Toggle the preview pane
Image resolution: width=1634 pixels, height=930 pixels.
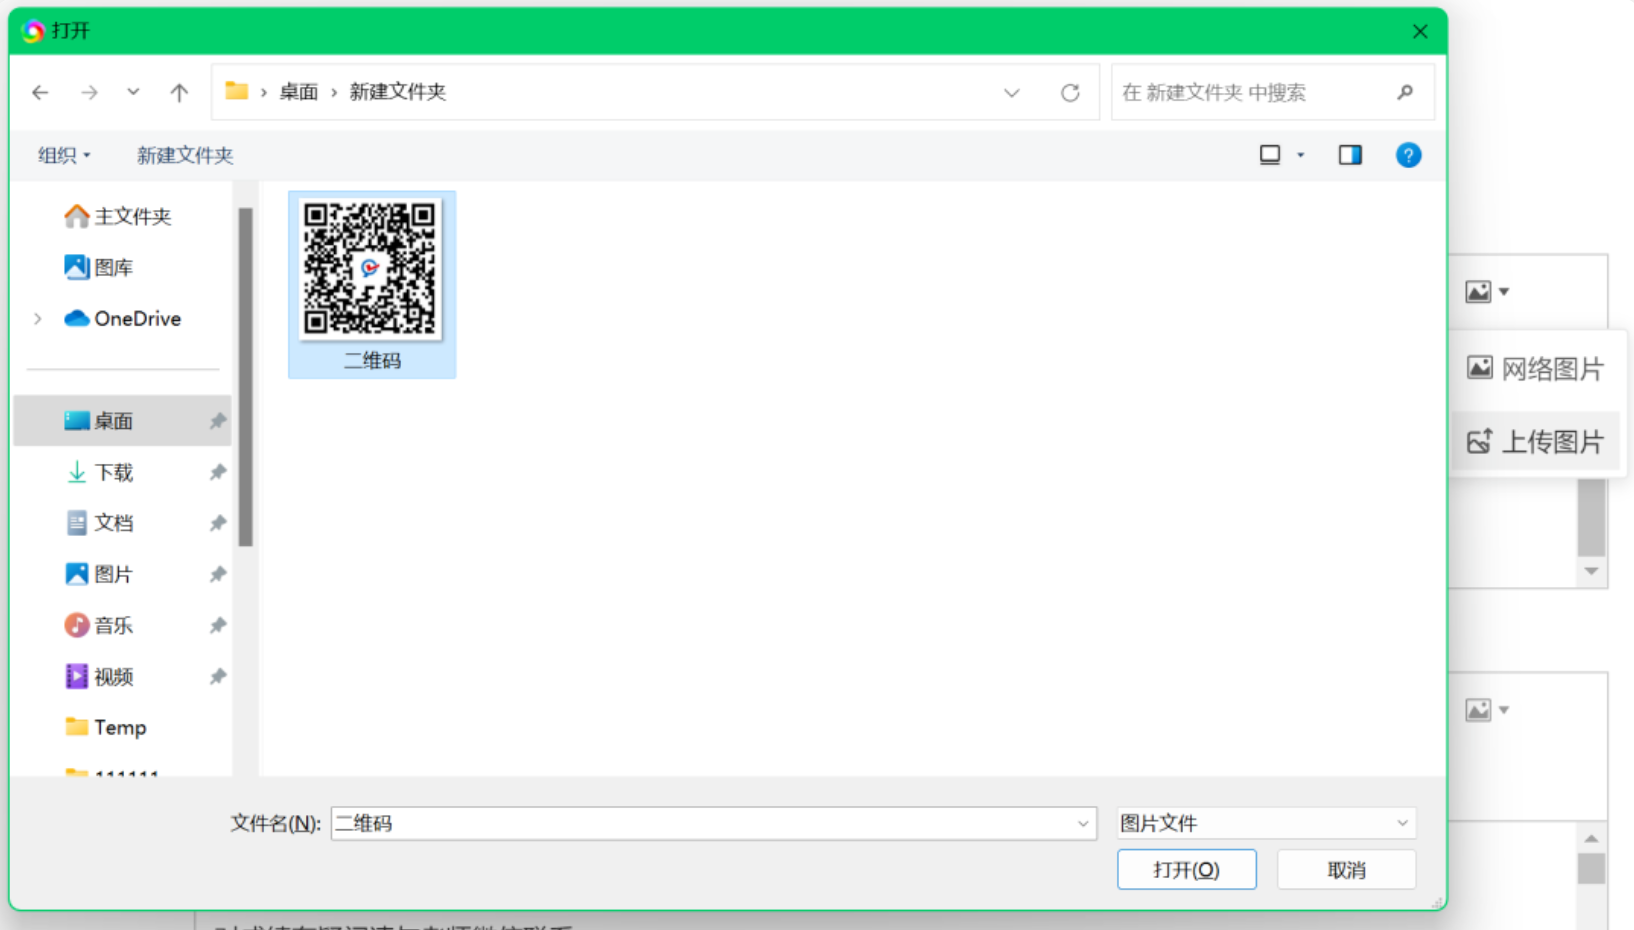click(1350, 155)
